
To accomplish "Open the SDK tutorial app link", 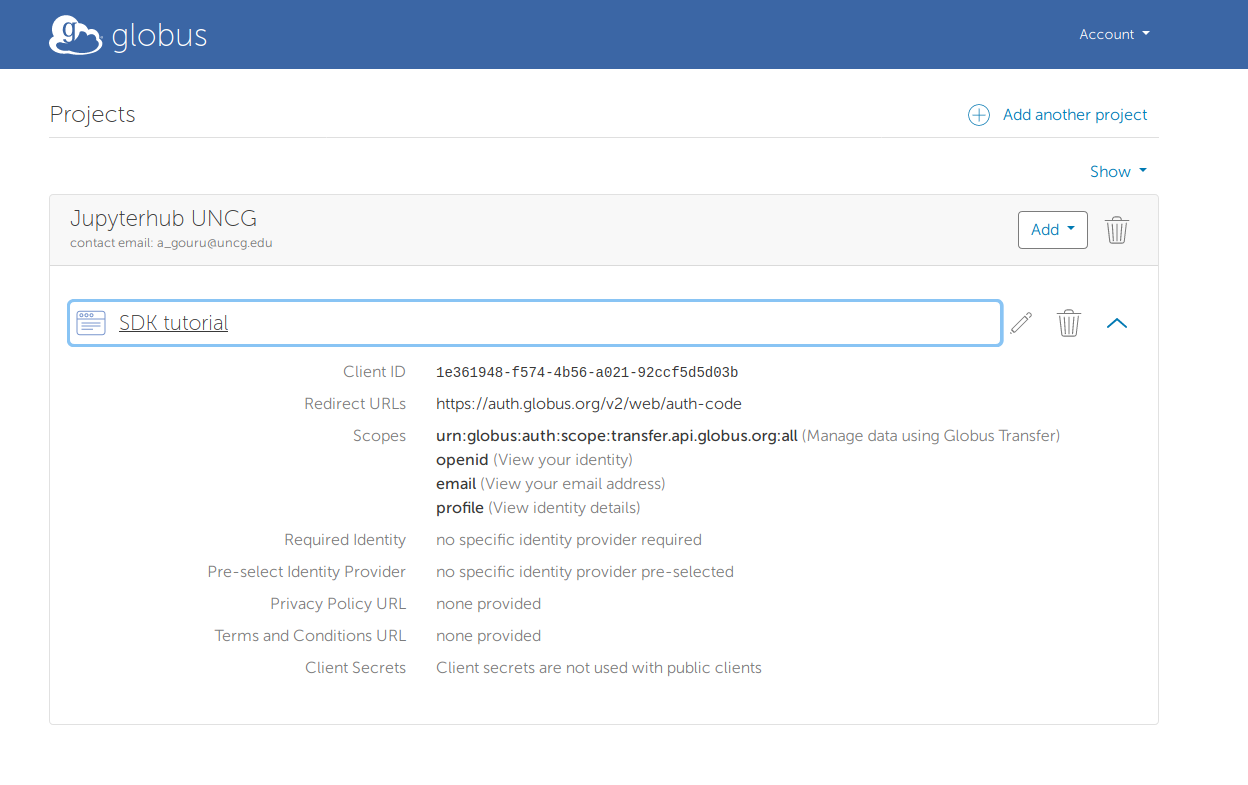I will (x=172, y=322).
